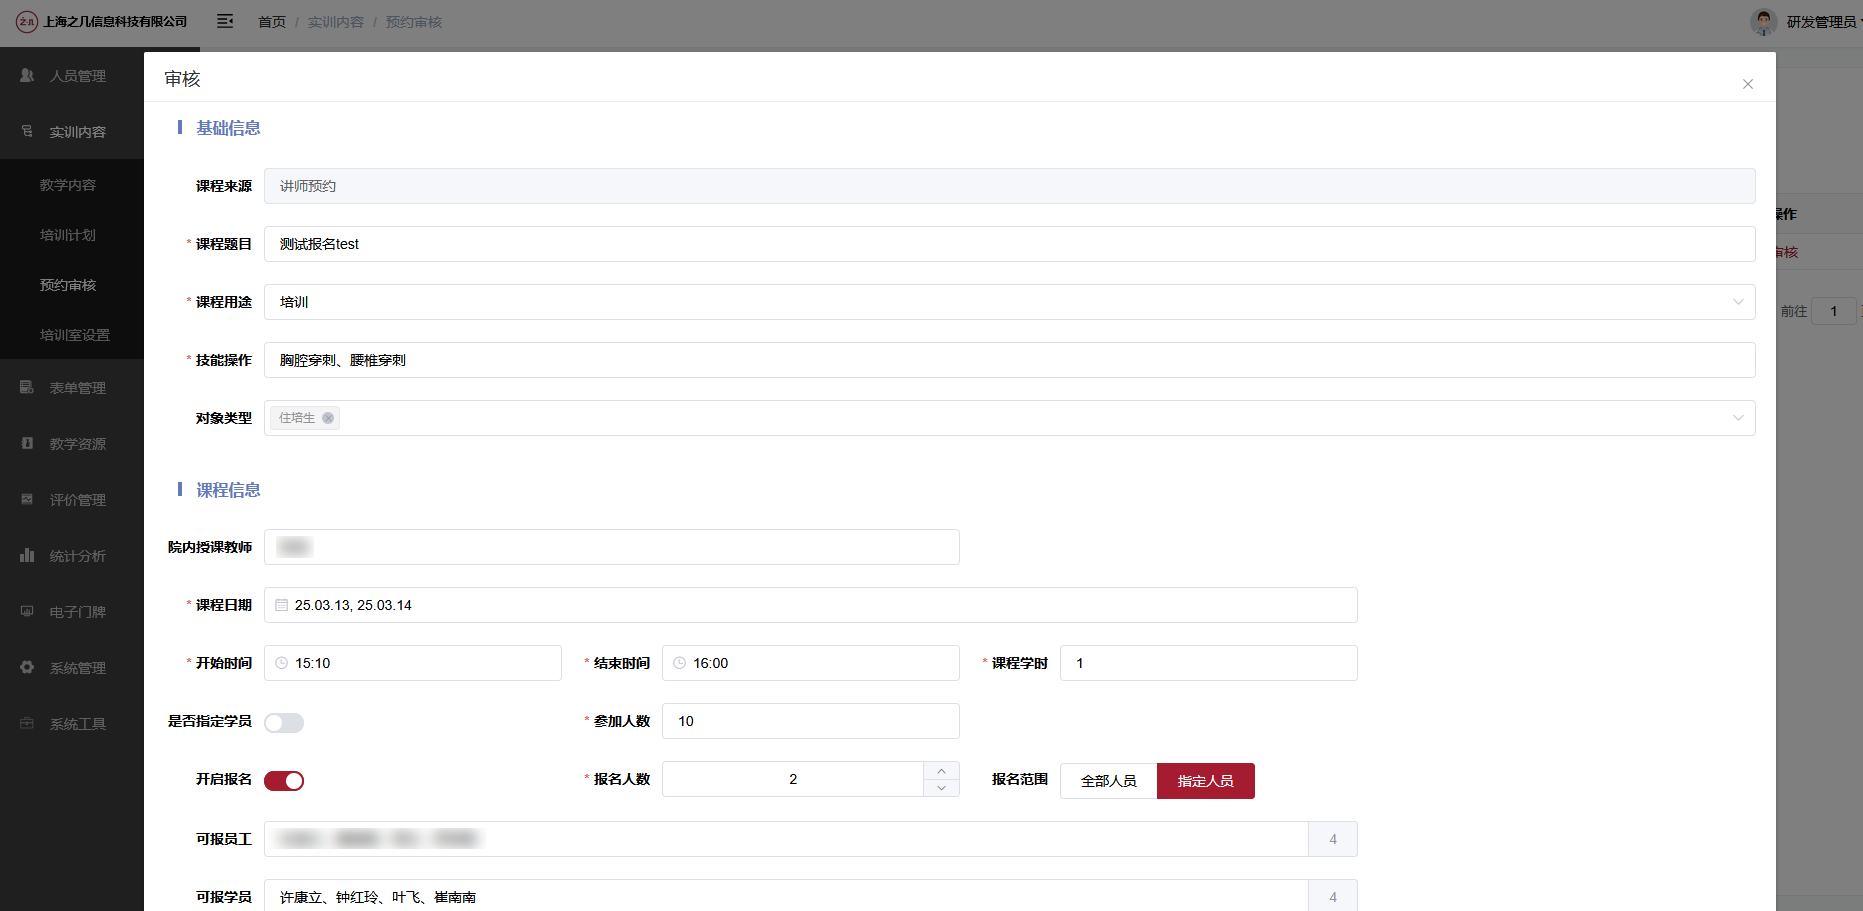This screenshot has width=1863, height=911.
Task: Click the company logo icon
Action: click(27, 21)
